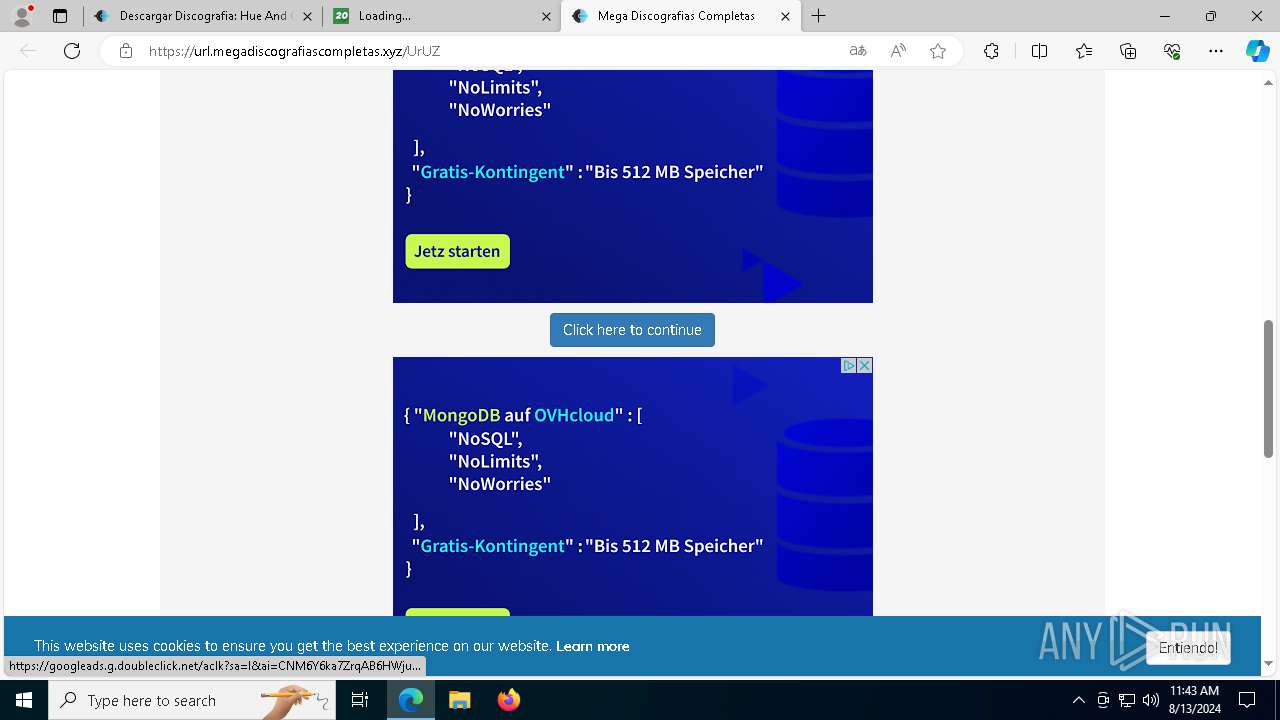1280x720 pixels.
Task: Open the cookie Learn more link
Action: pos(593,646)
